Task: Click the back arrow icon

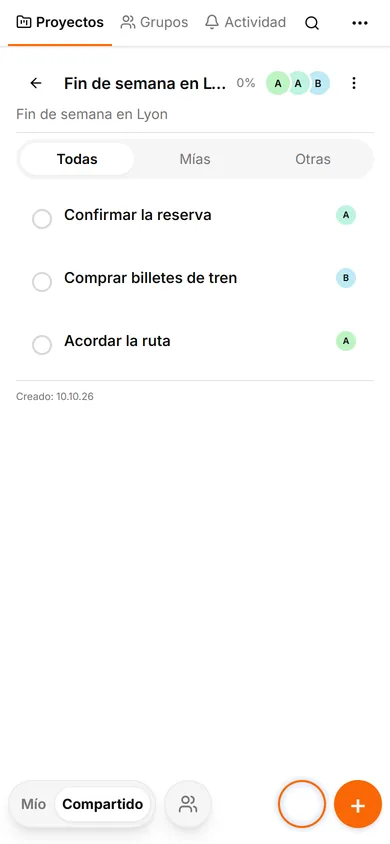Action: tap(36, 83)
